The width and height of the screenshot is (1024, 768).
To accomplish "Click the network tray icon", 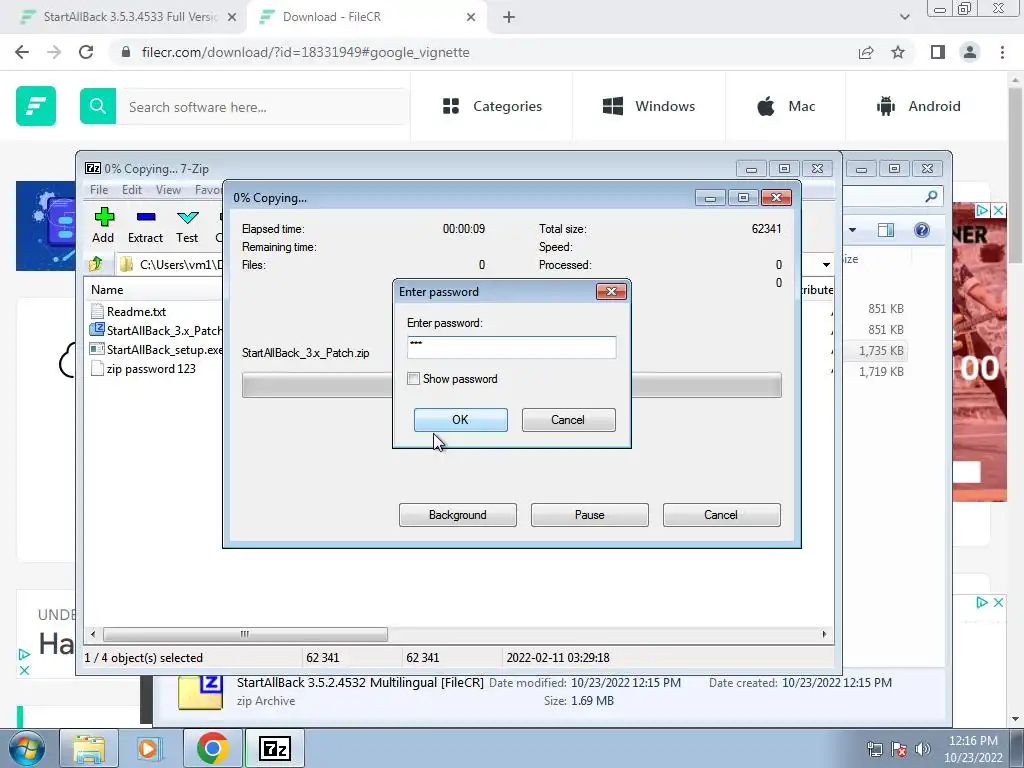I will tap(874, 749).
